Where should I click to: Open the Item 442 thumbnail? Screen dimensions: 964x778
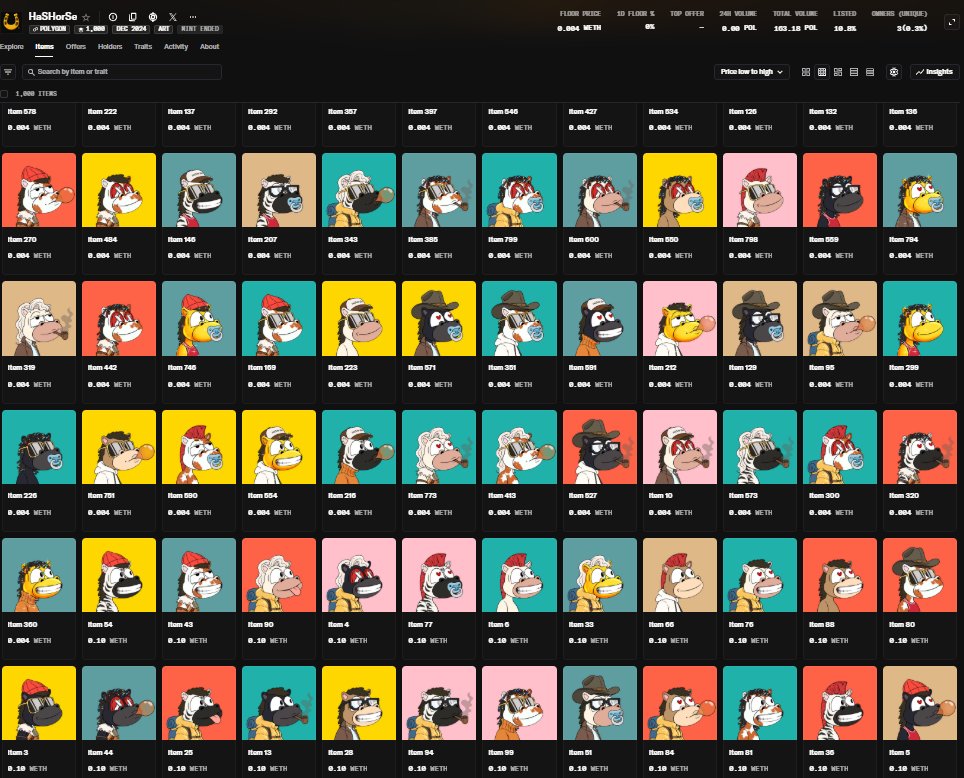[119, 319]
